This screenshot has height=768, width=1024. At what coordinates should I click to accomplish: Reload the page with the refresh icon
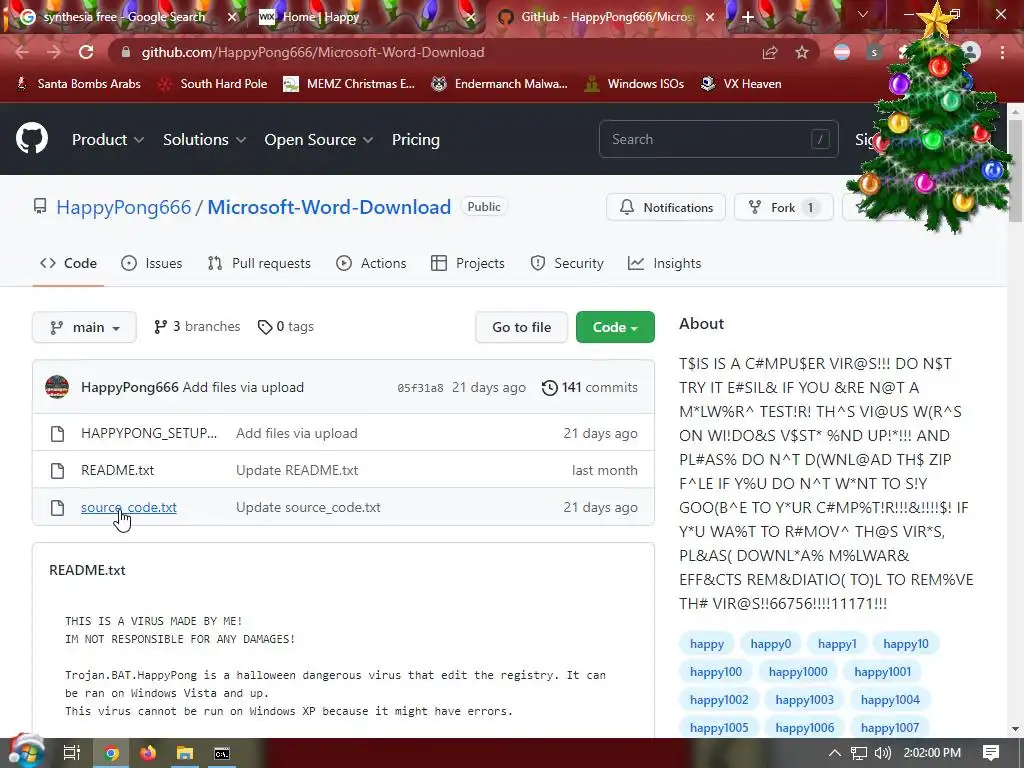pyautogui.click(x=86, y=52)
